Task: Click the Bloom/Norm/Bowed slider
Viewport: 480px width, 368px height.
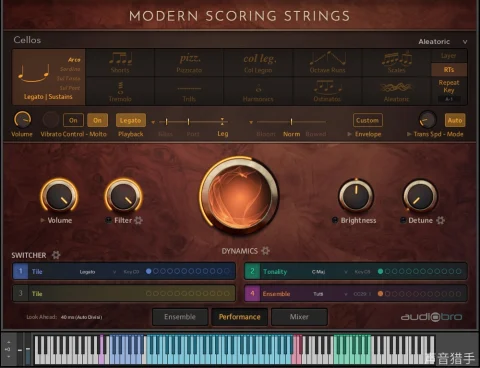Action: (x=291, y=122)
